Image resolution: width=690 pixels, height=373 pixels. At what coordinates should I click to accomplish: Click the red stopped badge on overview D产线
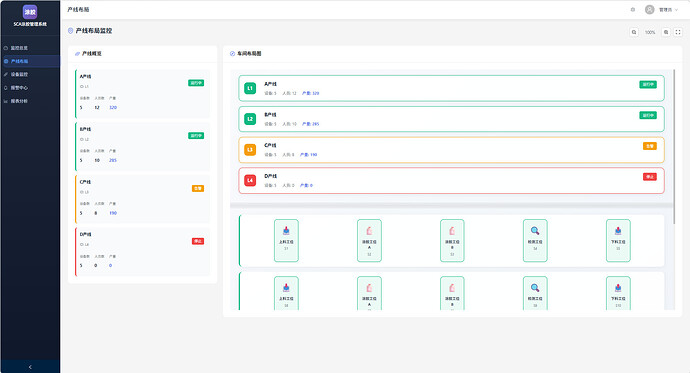(198, 241)
